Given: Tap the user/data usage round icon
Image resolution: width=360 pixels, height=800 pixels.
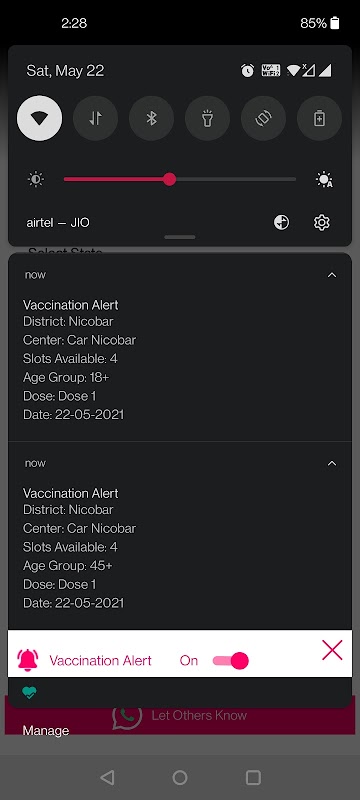Looking at the screenshot, I should [x=281, y=222].
